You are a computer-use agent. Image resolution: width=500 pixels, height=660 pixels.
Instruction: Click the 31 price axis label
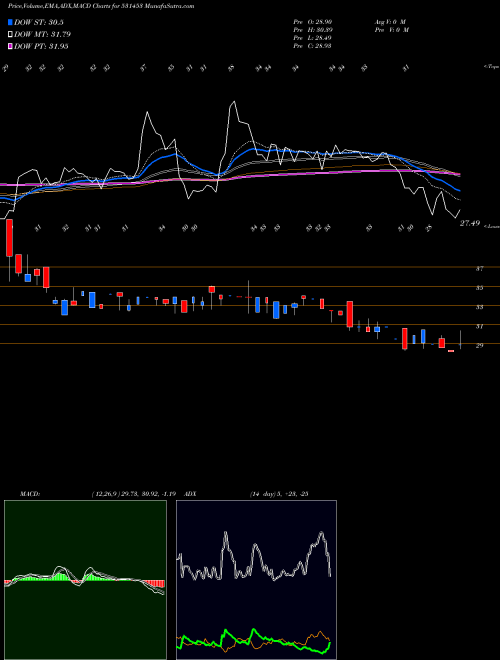(x=479, y=326)
